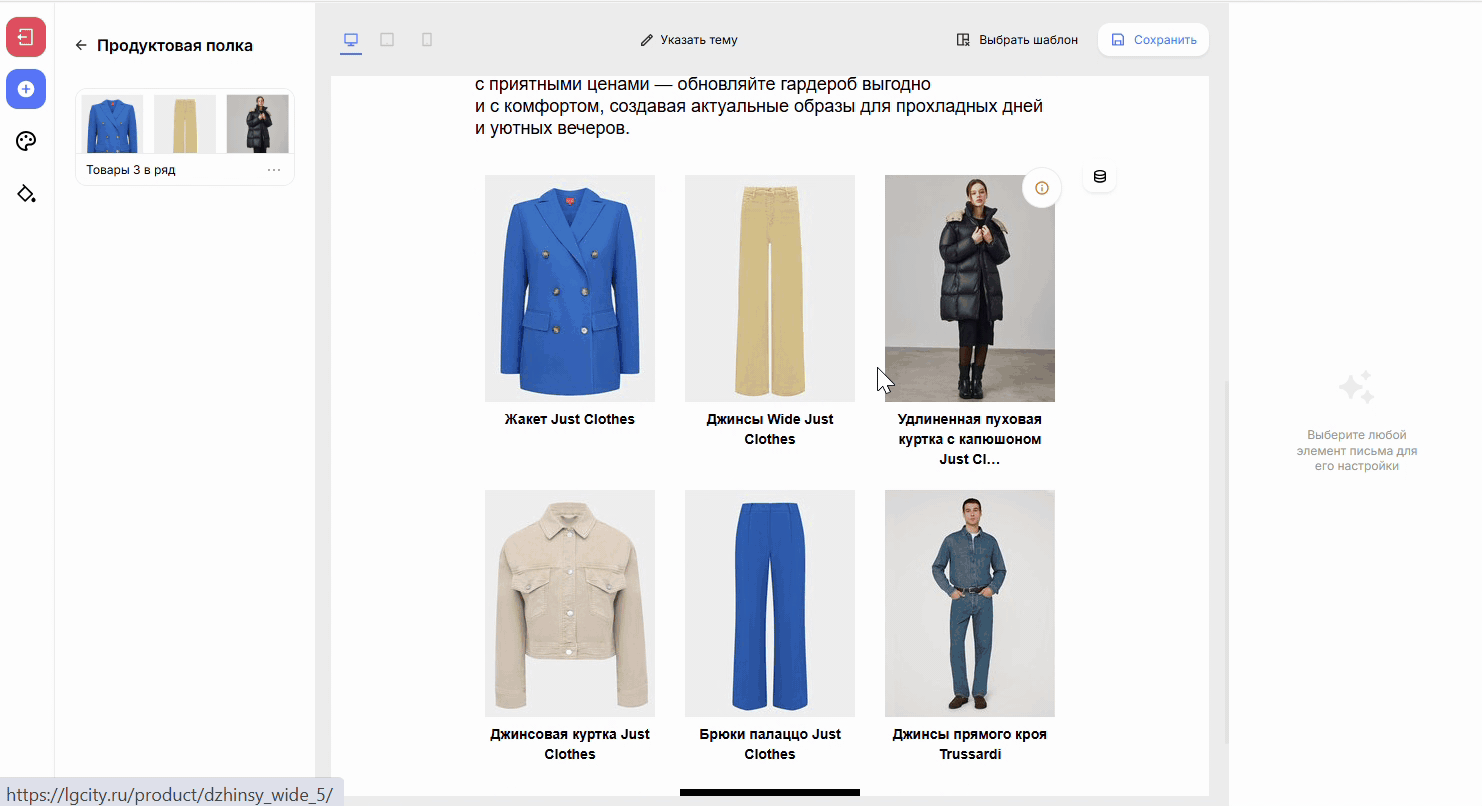Click the title Жакет Just Clothes

click(x=570, y=419)
